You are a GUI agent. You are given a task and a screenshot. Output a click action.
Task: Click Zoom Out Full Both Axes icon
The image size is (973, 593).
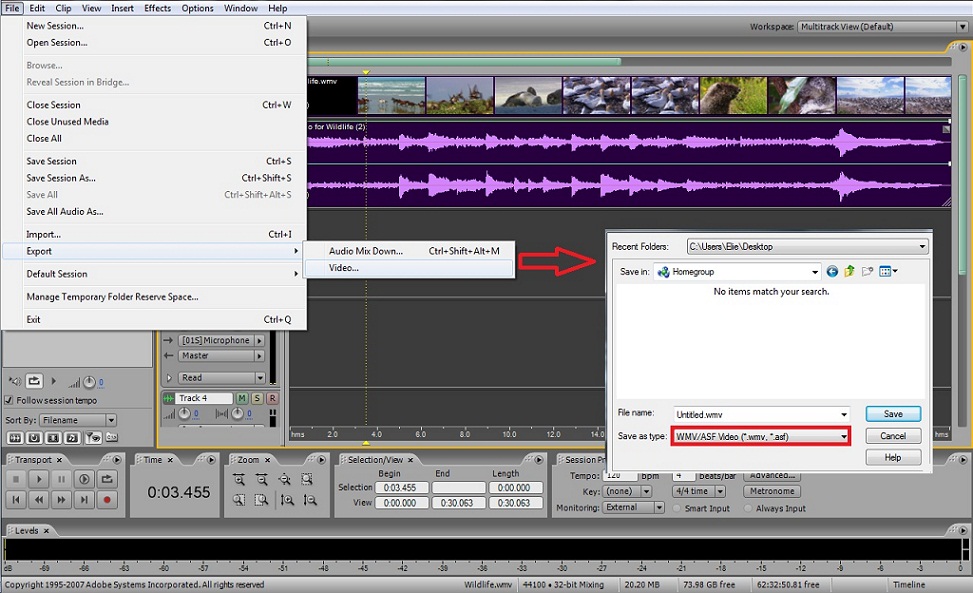click(x=285, y=479)
